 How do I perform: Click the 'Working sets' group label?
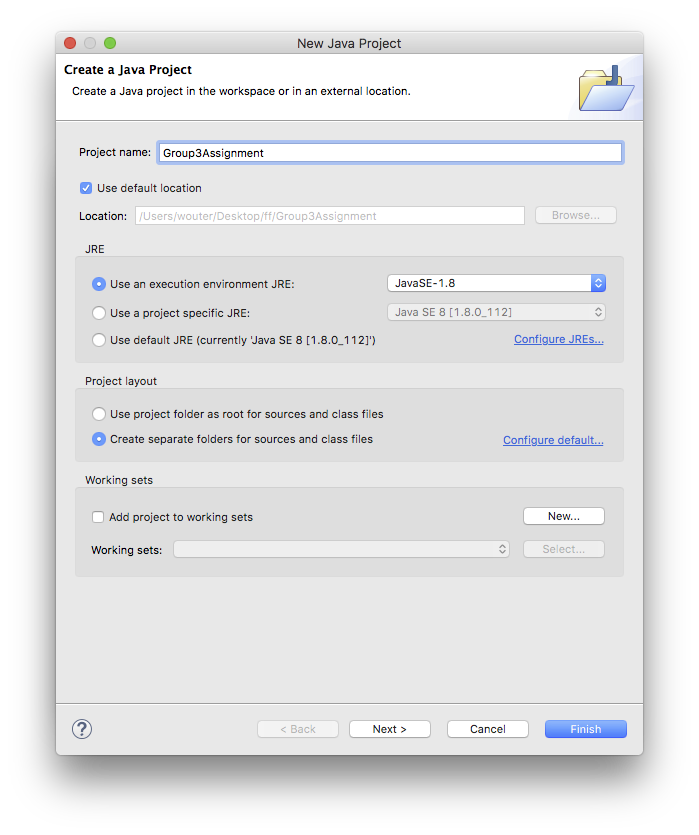119,480
